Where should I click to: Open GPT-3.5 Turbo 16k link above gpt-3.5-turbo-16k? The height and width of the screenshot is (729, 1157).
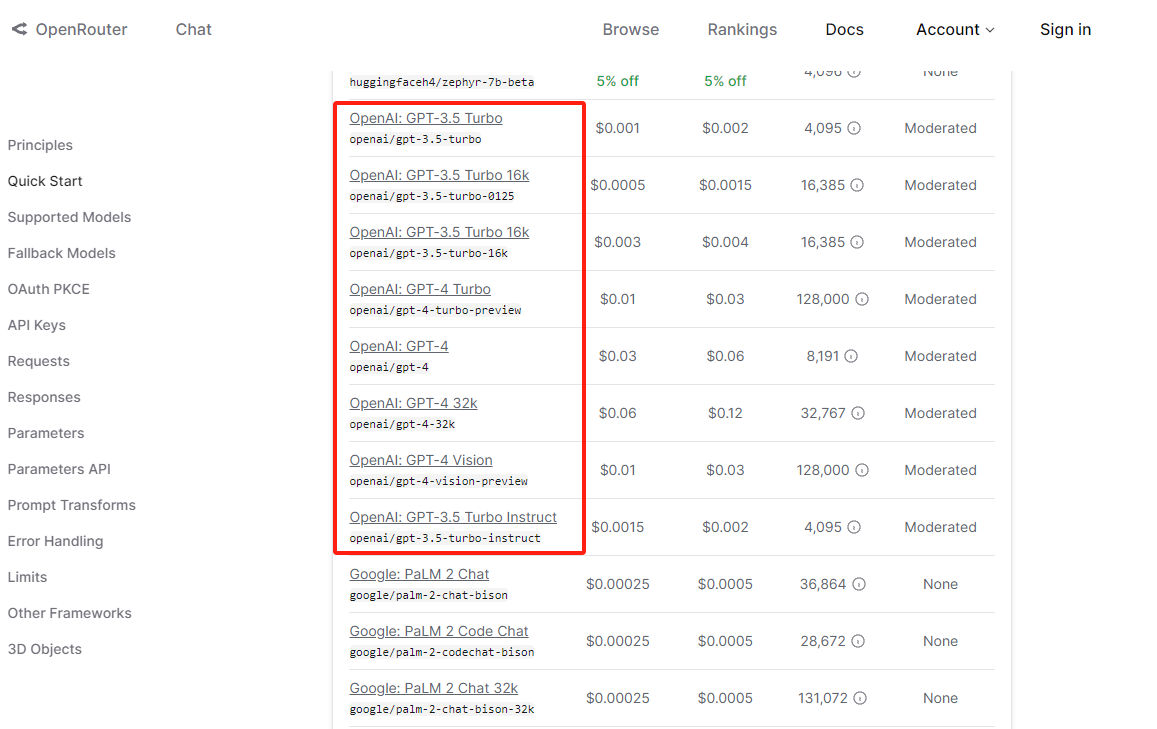click(x=439, y=232)
